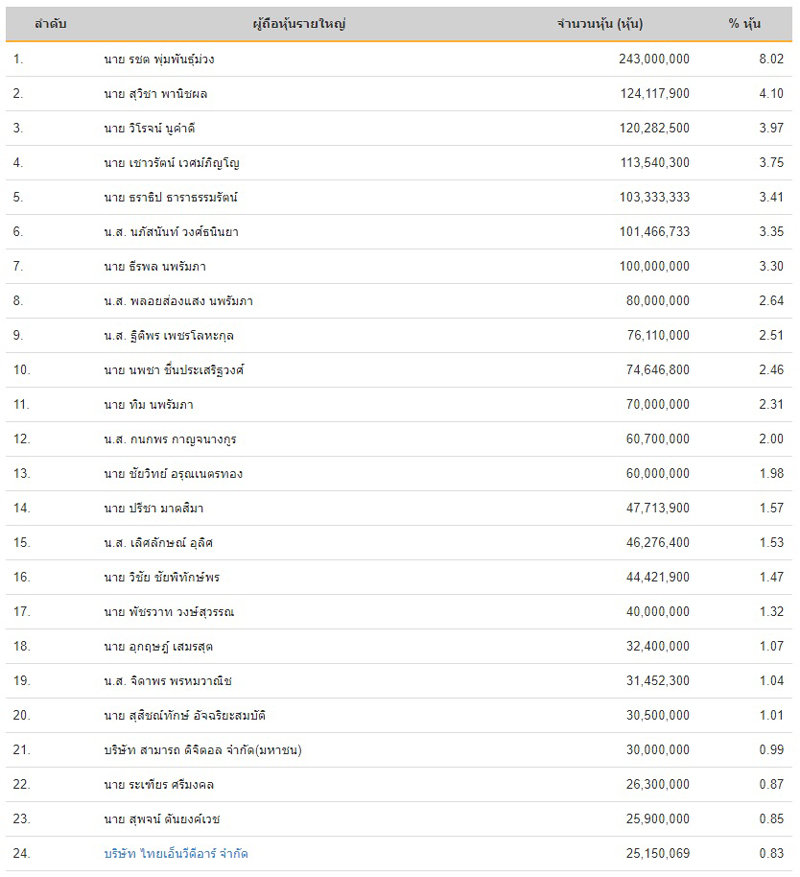
Task: Select the name นาย ปรีชา มาตสีมา
Action: pos(154,508)
